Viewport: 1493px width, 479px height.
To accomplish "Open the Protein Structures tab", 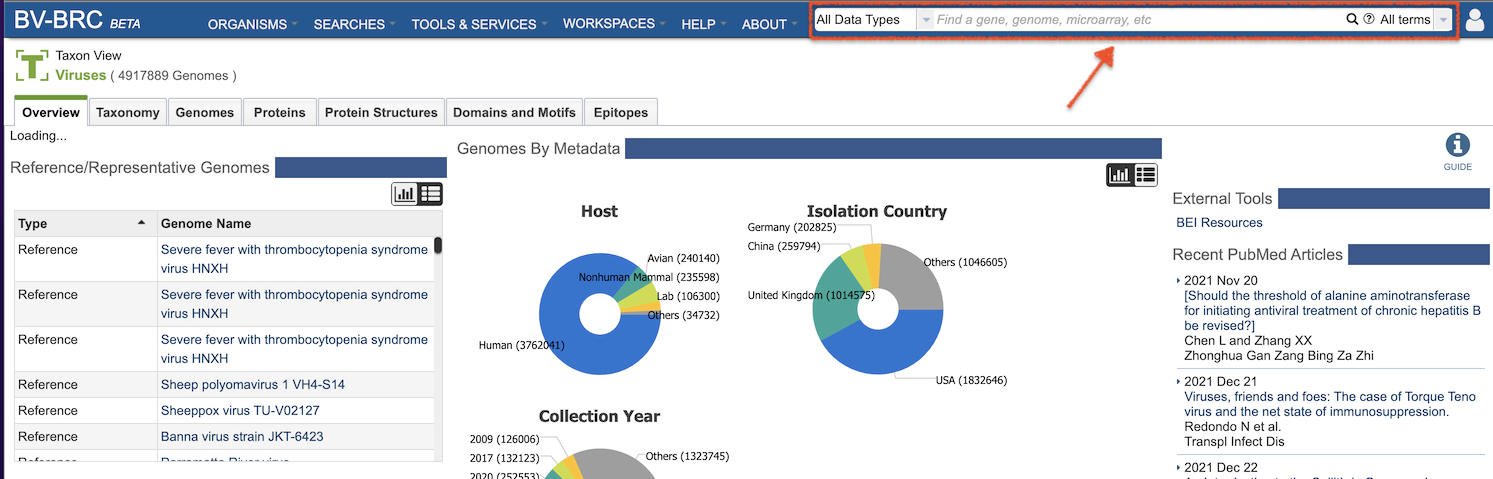I will click(x=381, y=112).
